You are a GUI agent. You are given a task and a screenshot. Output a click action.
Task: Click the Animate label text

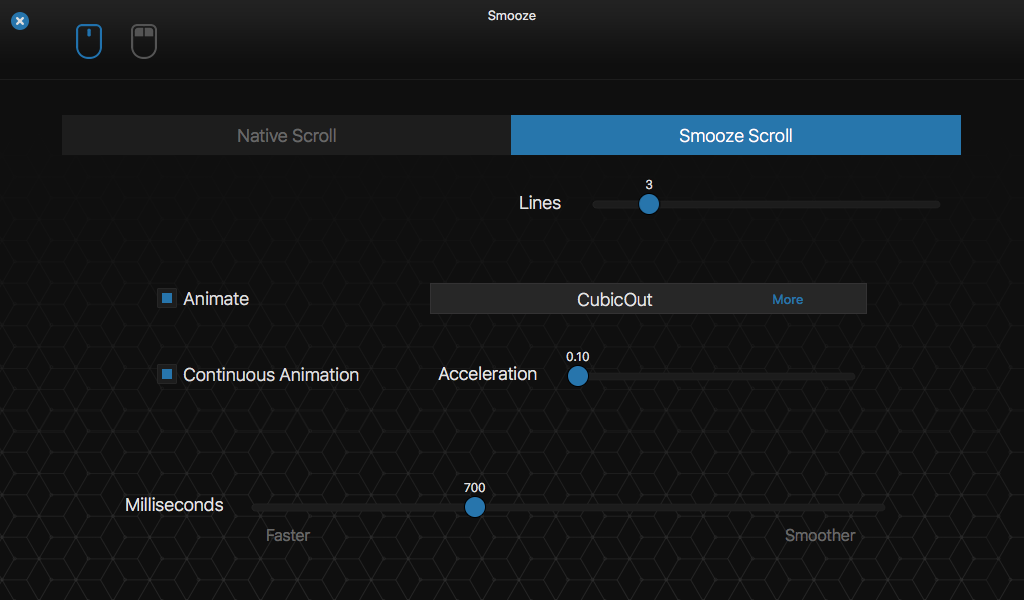click(216, 299)
